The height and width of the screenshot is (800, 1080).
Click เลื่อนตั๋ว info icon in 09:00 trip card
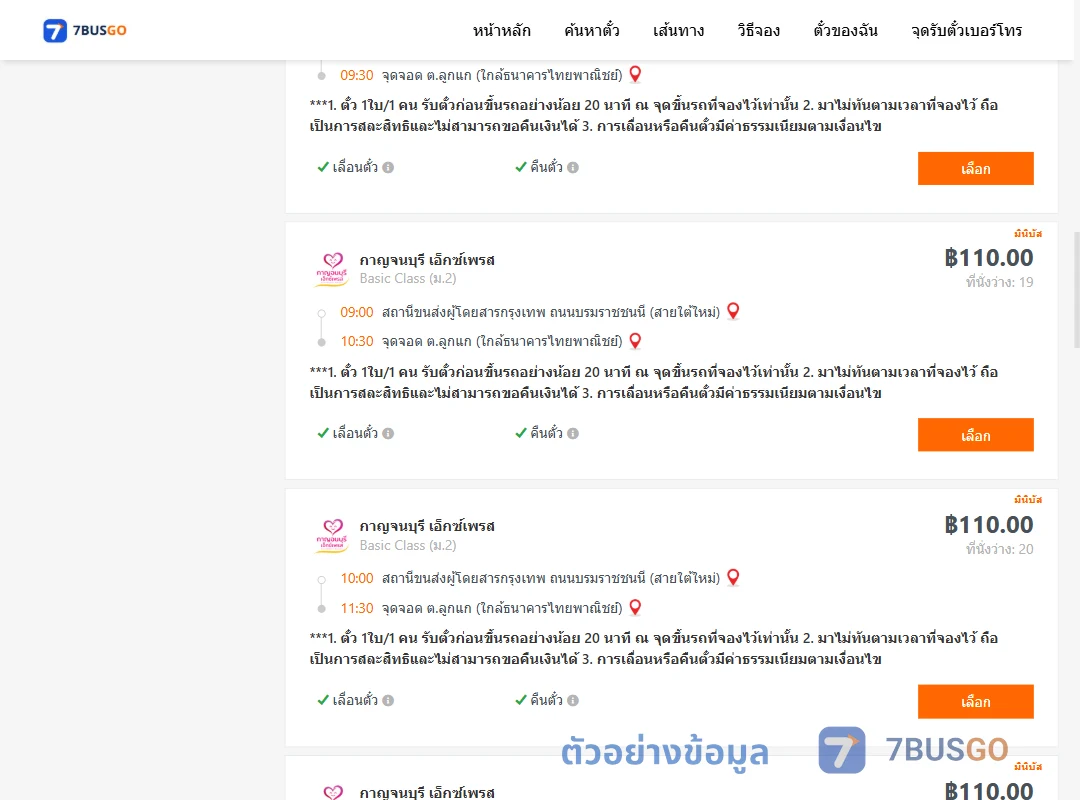[x=388, y=433]
